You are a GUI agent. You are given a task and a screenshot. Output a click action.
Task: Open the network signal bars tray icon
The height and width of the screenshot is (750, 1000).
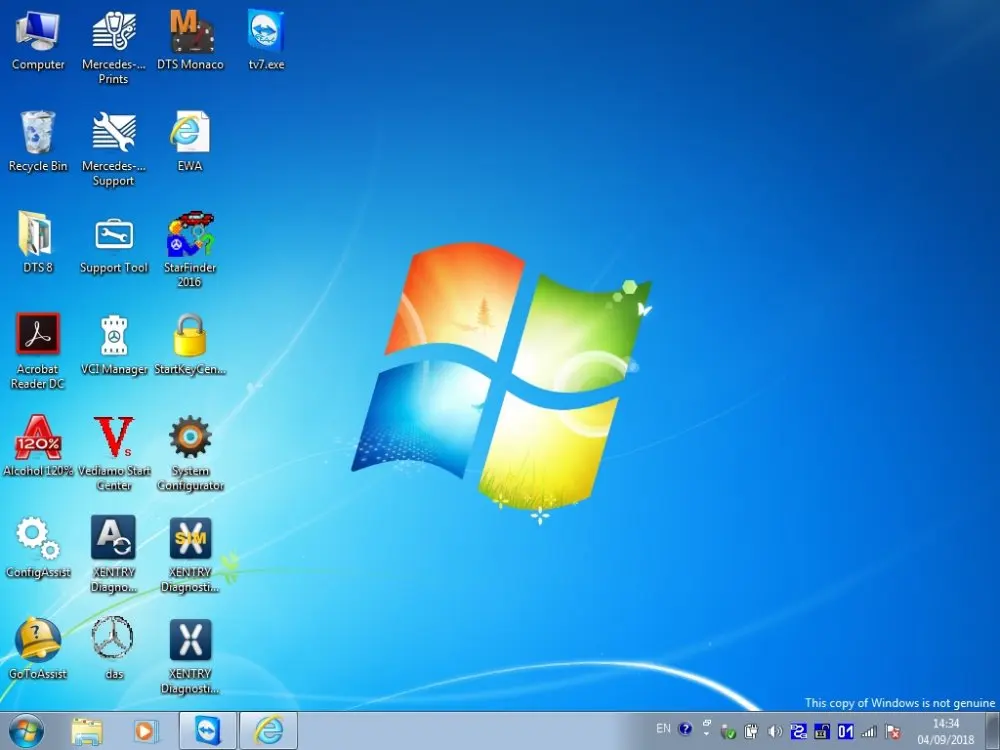869,732
